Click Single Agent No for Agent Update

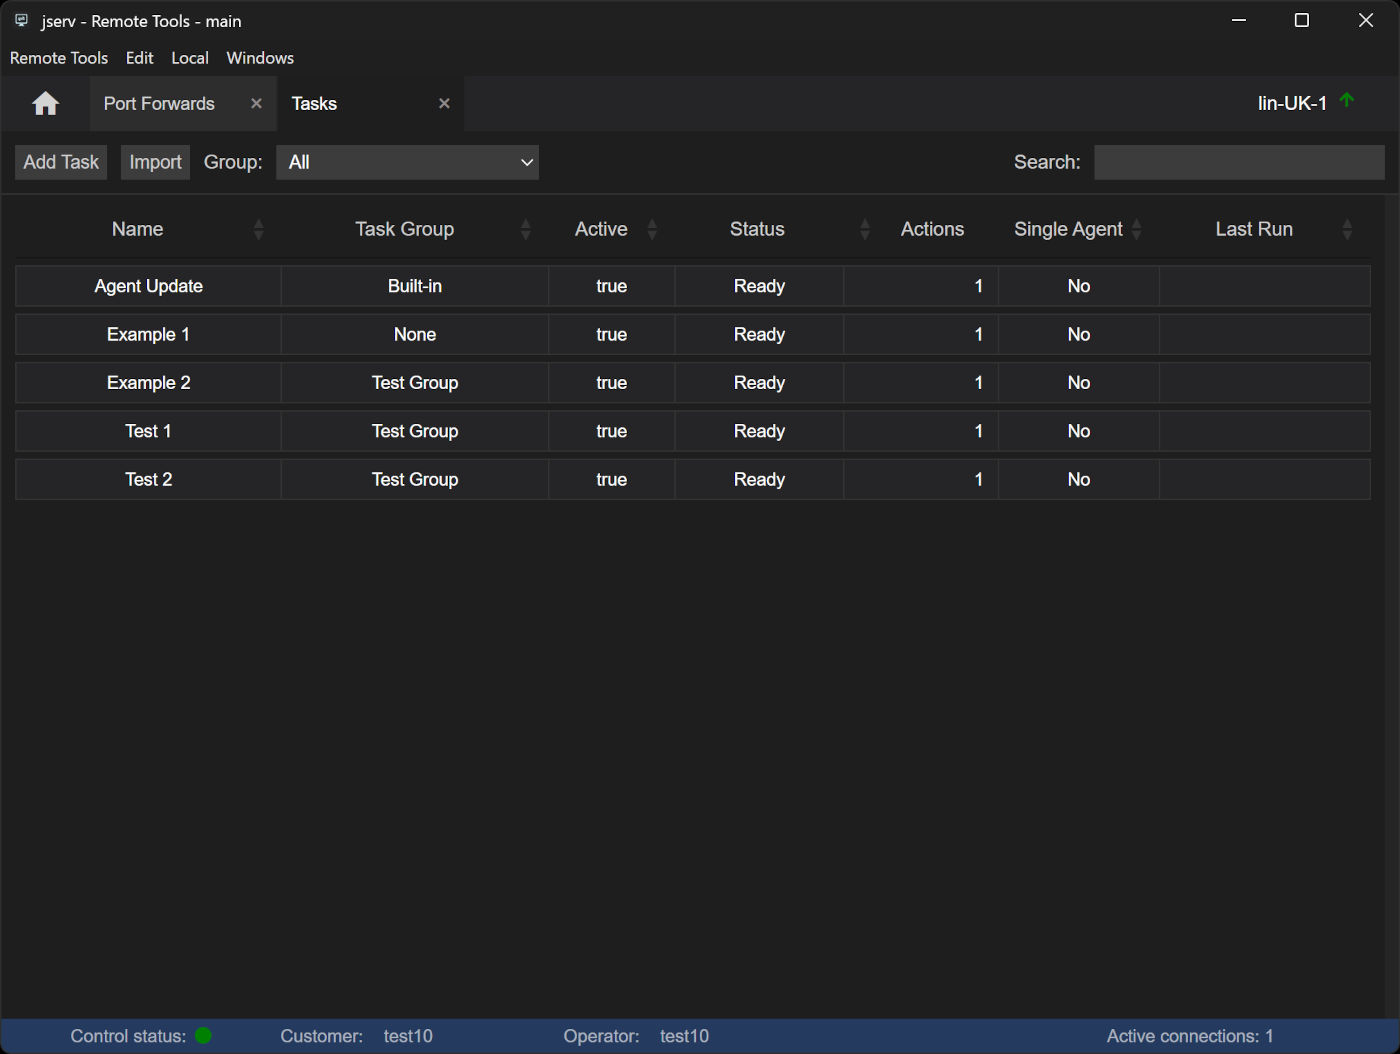(x=1079, y=286)
